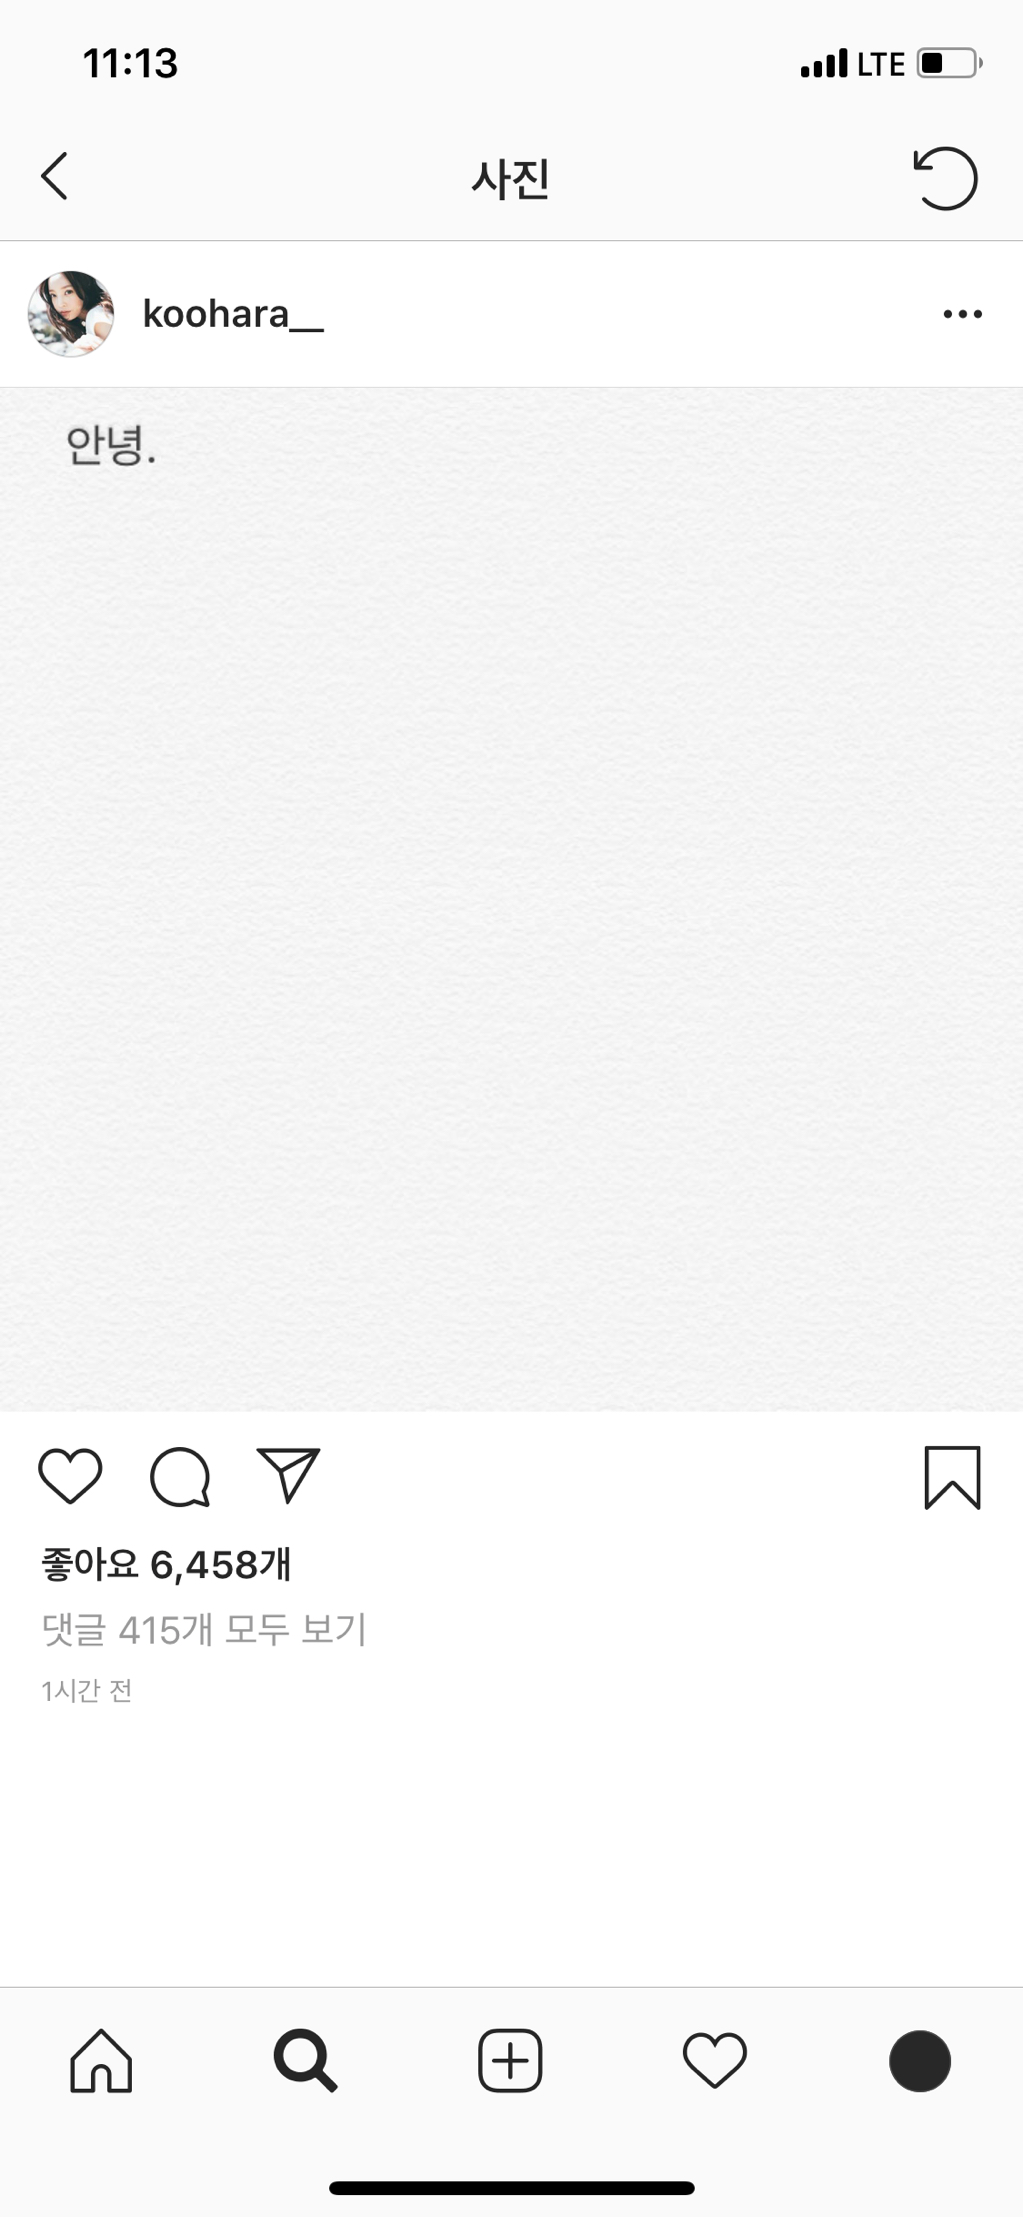Go to the Home tab
The width and height of the screenshot is (1023, 2217).
[101, 2061]
